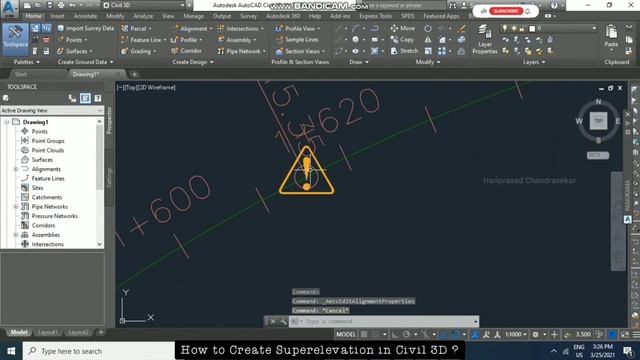Click the Prospector side tab
The height and width of the screenshot is (360, 640).
[x=109, y=121]
